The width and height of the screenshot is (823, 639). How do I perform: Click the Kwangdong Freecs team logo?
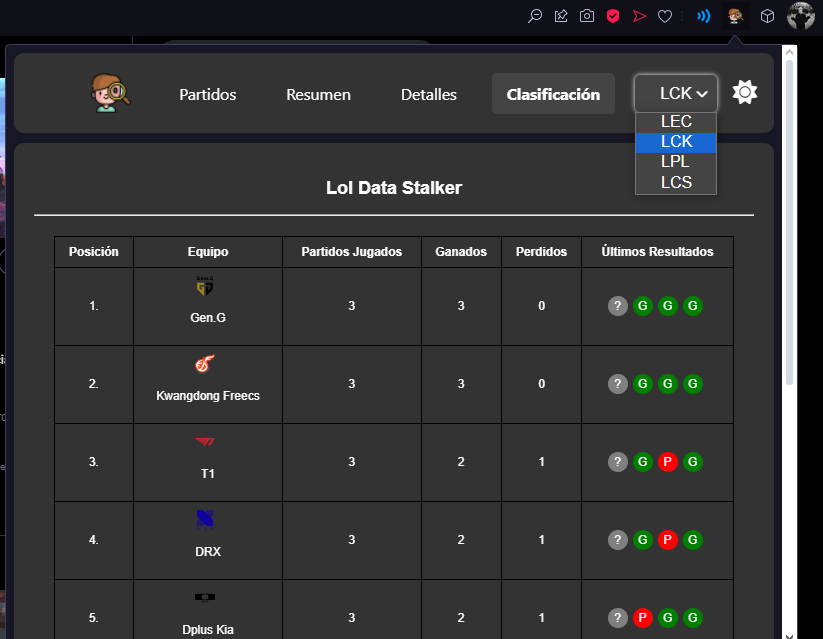pyautogui.click(x=205, y=363)
